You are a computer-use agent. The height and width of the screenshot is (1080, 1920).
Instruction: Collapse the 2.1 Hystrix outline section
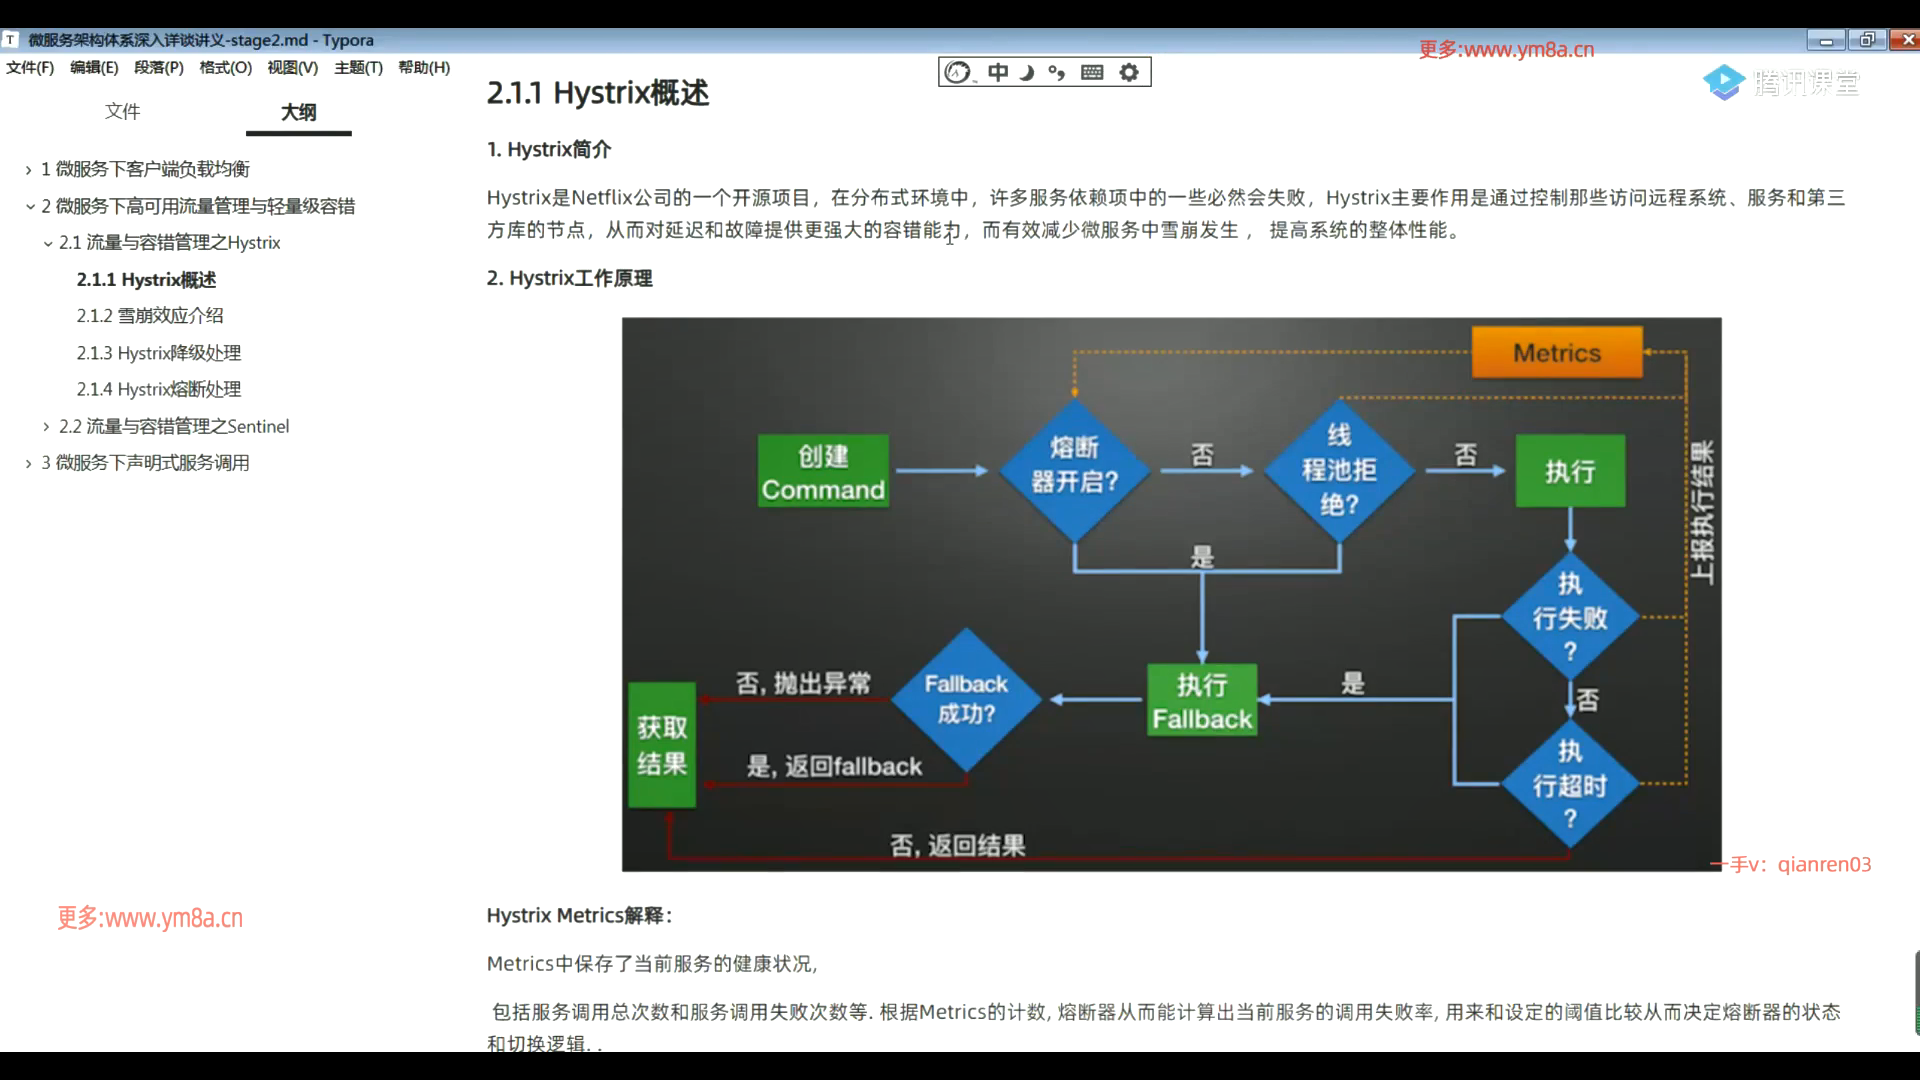pos(47,243)
